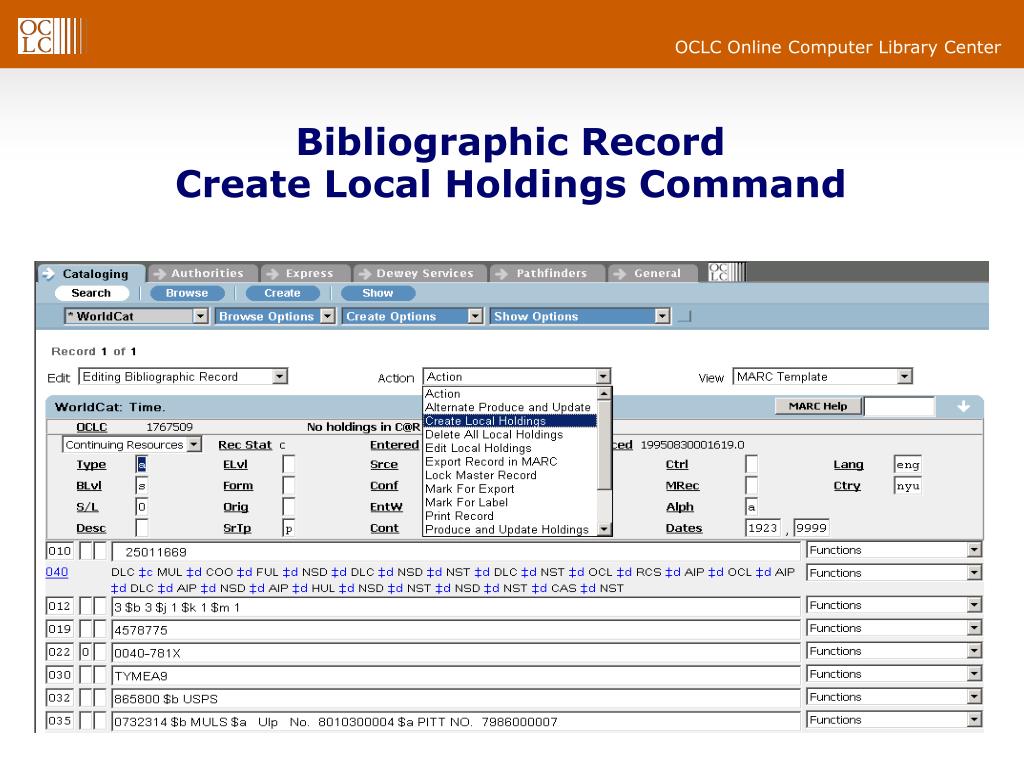
Task: Open Functions dropdown for field 040
Action: tap(893, 573)
